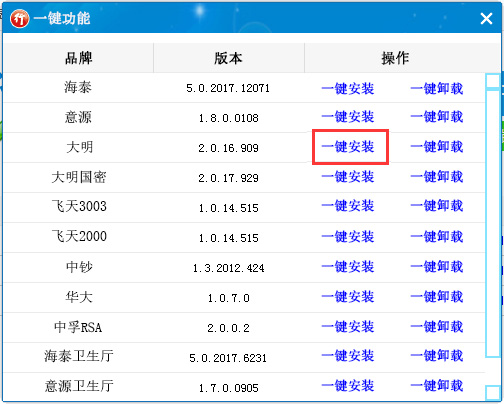
Task: Uninstall 华大 with 一键卸载
Action: click(437, 297)
